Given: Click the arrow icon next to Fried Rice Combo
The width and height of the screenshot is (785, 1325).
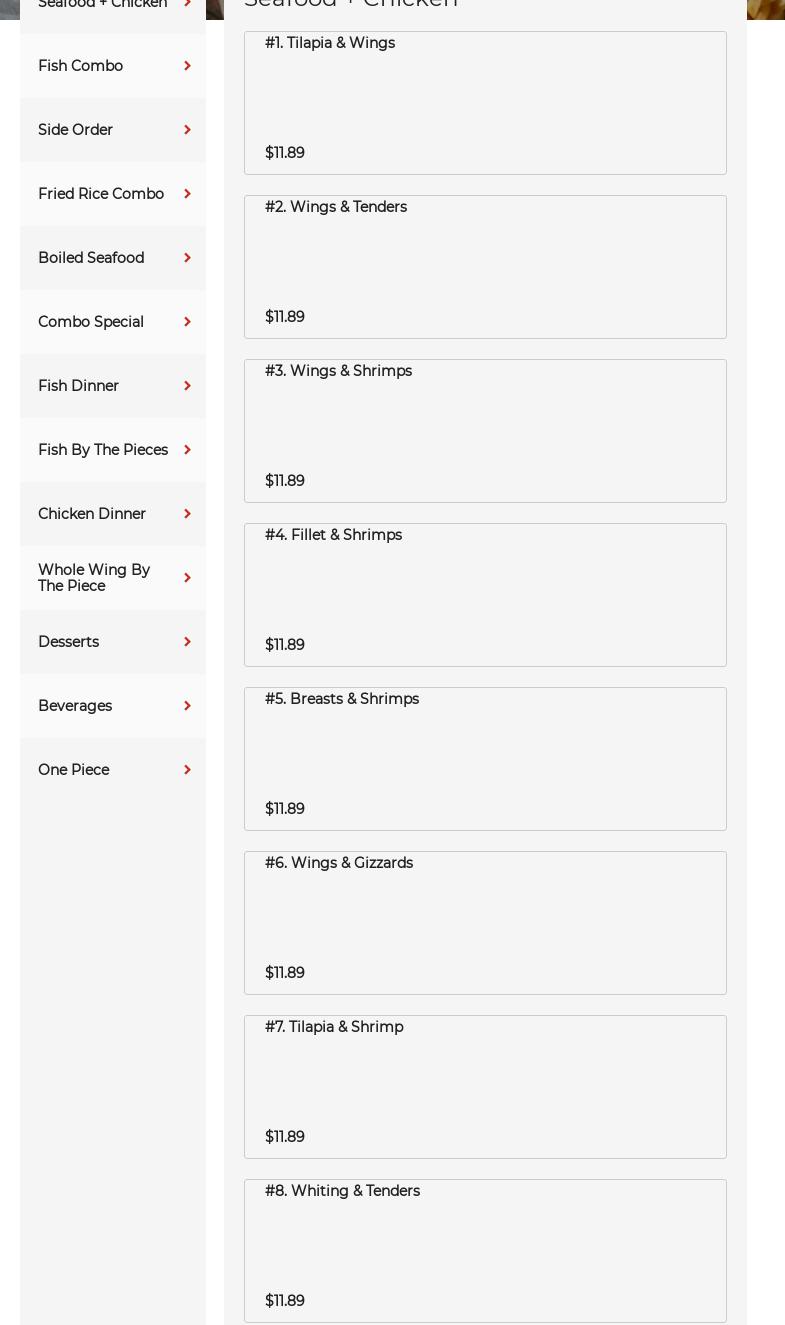Looking at the screenshot, I should [187, 194].
